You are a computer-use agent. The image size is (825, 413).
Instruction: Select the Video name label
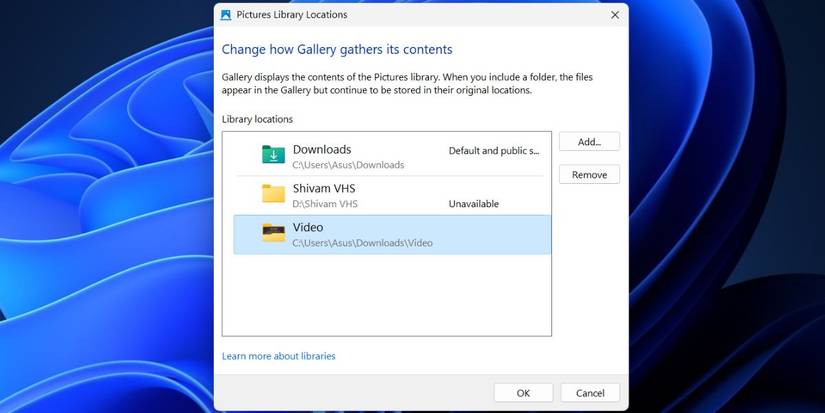click(308, 227)
